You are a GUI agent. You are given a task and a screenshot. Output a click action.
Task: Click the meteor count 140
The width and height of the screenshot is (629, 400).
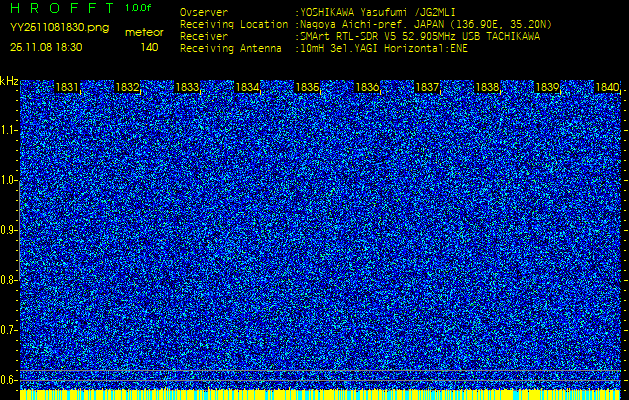[x=149, y=47]
